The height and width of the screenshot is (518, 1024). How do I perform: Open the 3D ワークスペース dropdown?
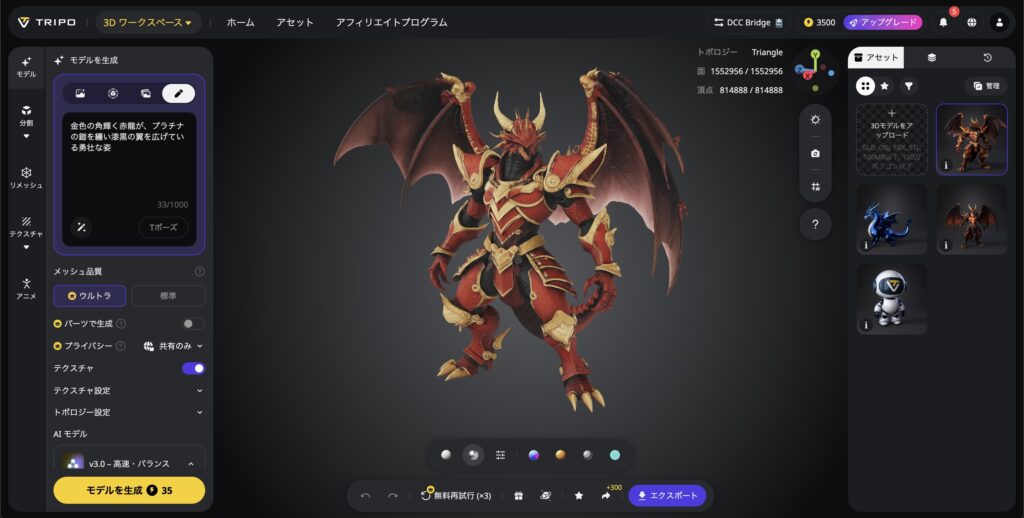pyautogui.click(x=148, y=22)
